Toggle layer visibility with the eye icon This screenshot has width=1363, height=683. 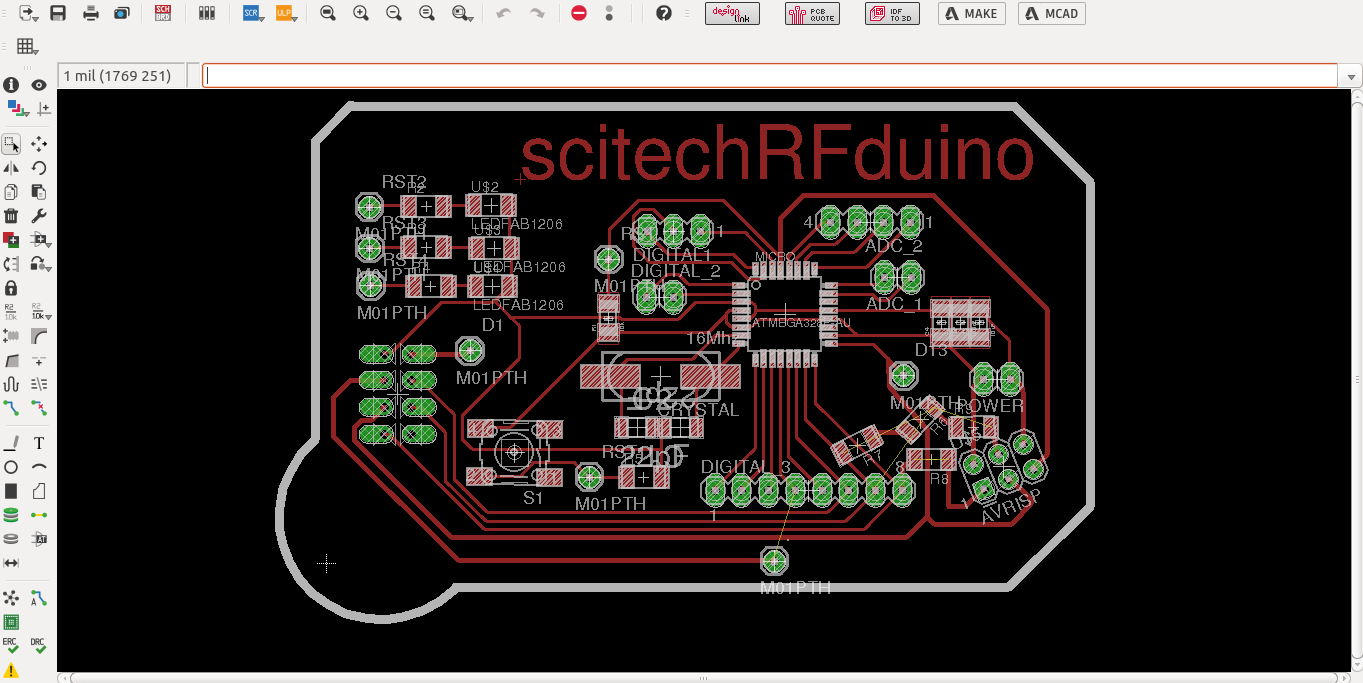pos(39,85)
